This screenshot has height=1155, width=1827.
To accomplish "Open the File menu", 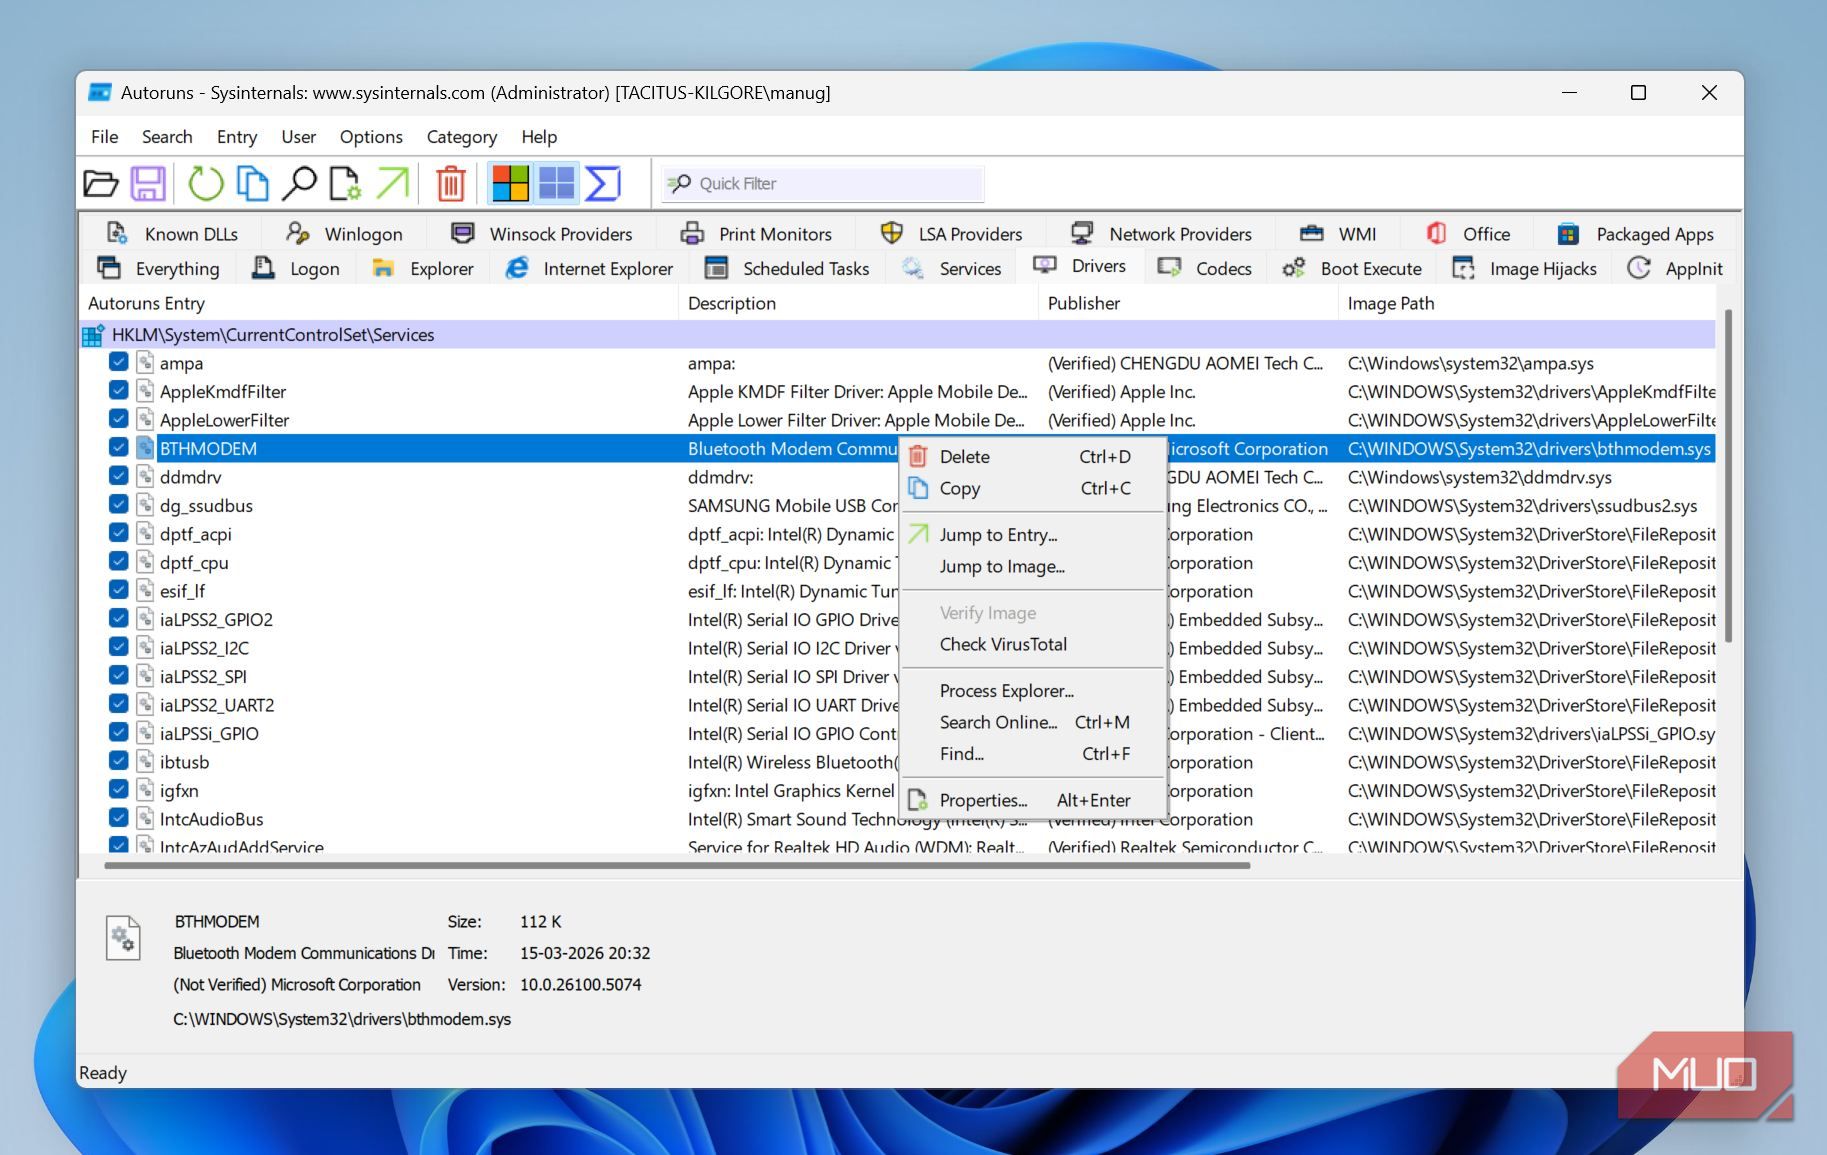I will 104,137.
